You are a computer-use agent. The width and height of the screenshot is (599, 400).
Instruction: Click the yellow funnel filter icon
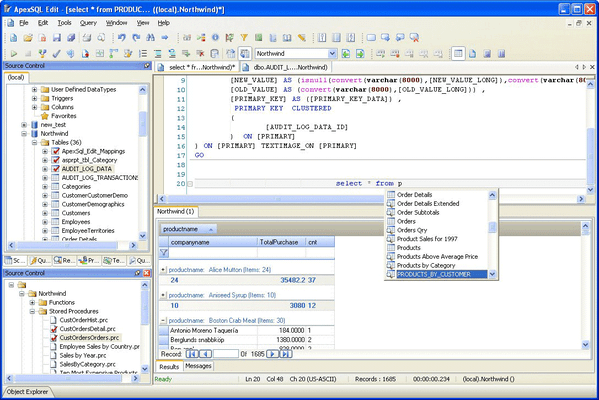[244, 37]
